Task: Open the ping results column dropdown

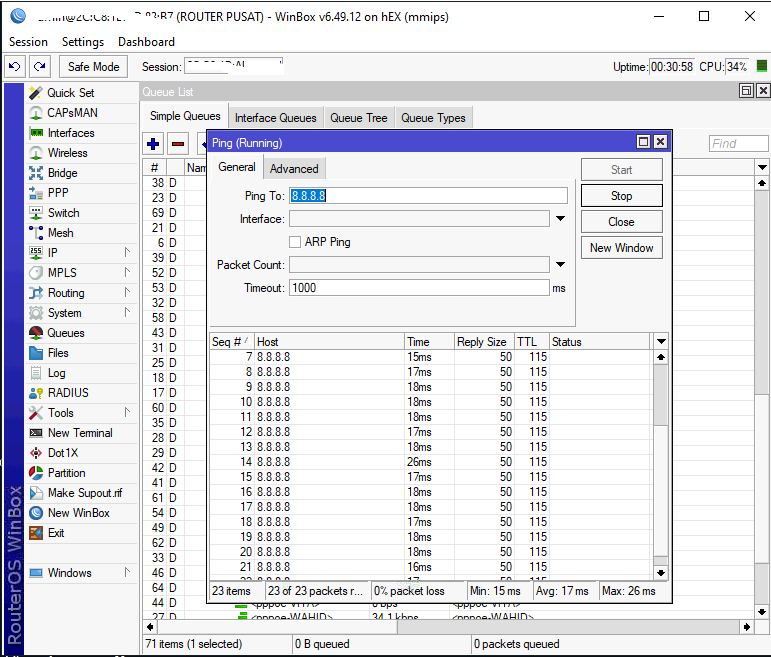Action: point(661,341)
